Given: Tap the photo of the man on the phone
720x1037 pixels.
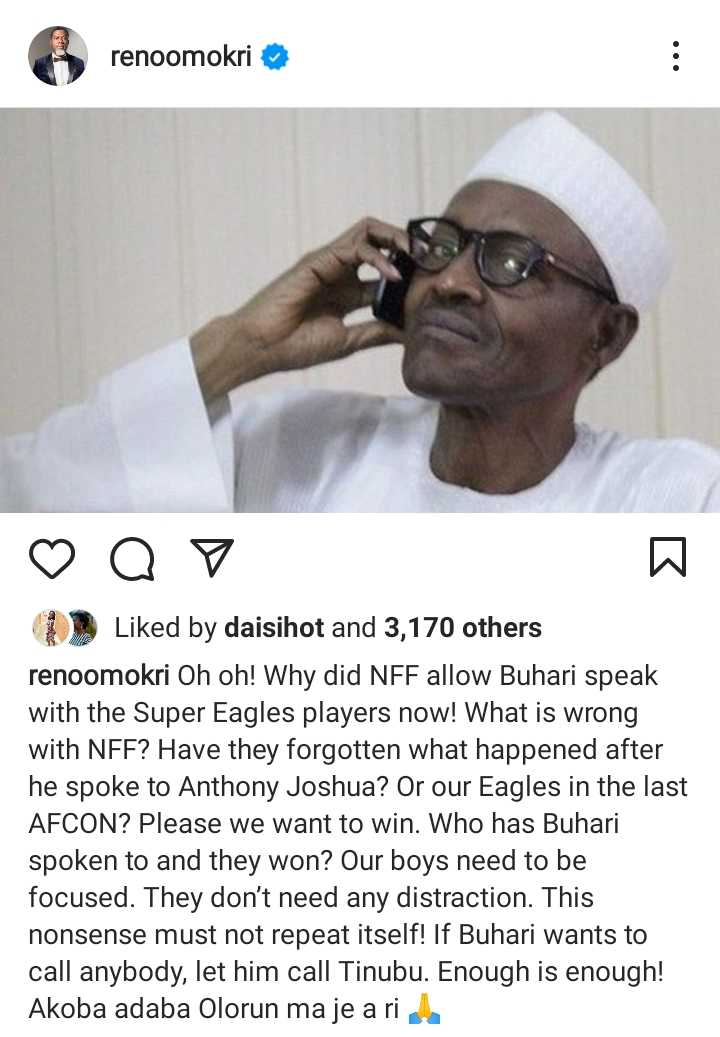Looking at the screenshot, I should [360, 310].
